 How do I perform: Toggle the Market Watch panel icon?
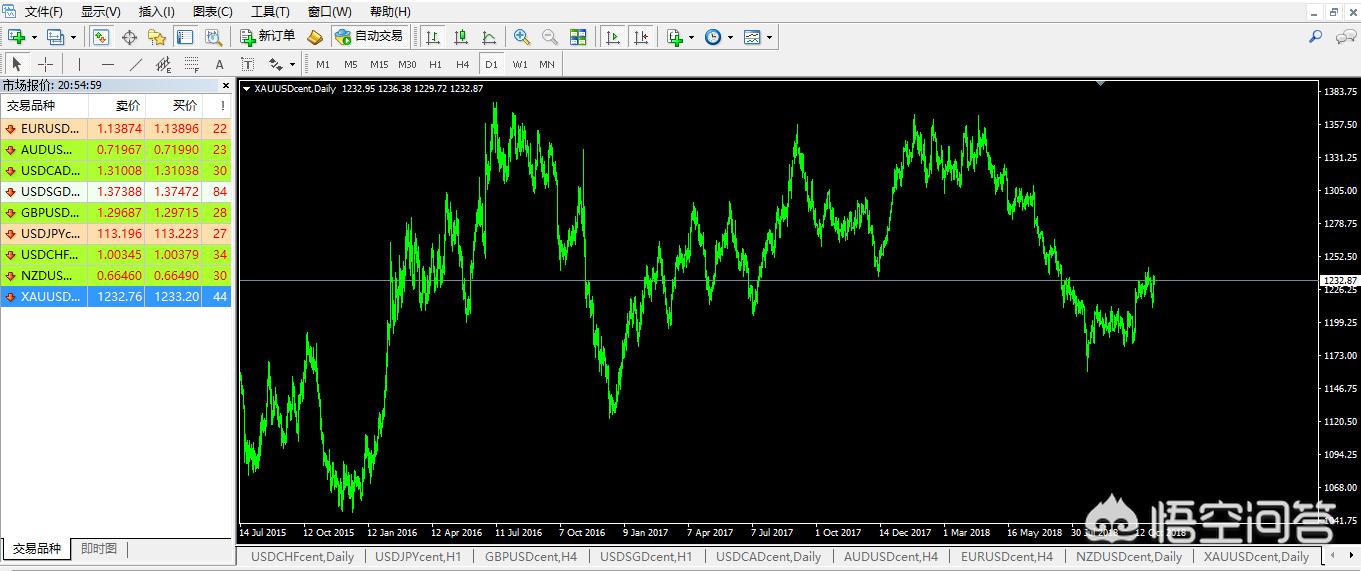pyautogui.click(x=101, y=37)
